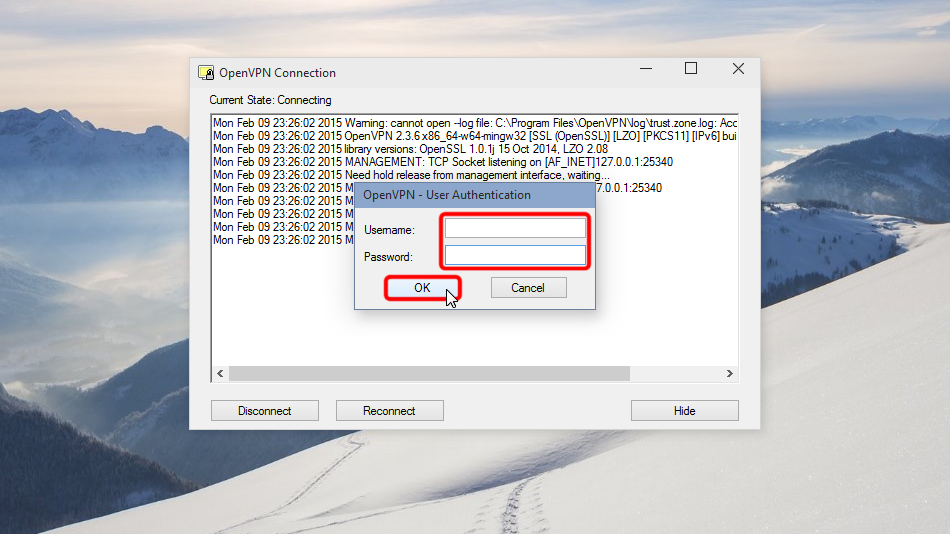
Task: Click the log's right scroll arrow
Action: point(730,374)
